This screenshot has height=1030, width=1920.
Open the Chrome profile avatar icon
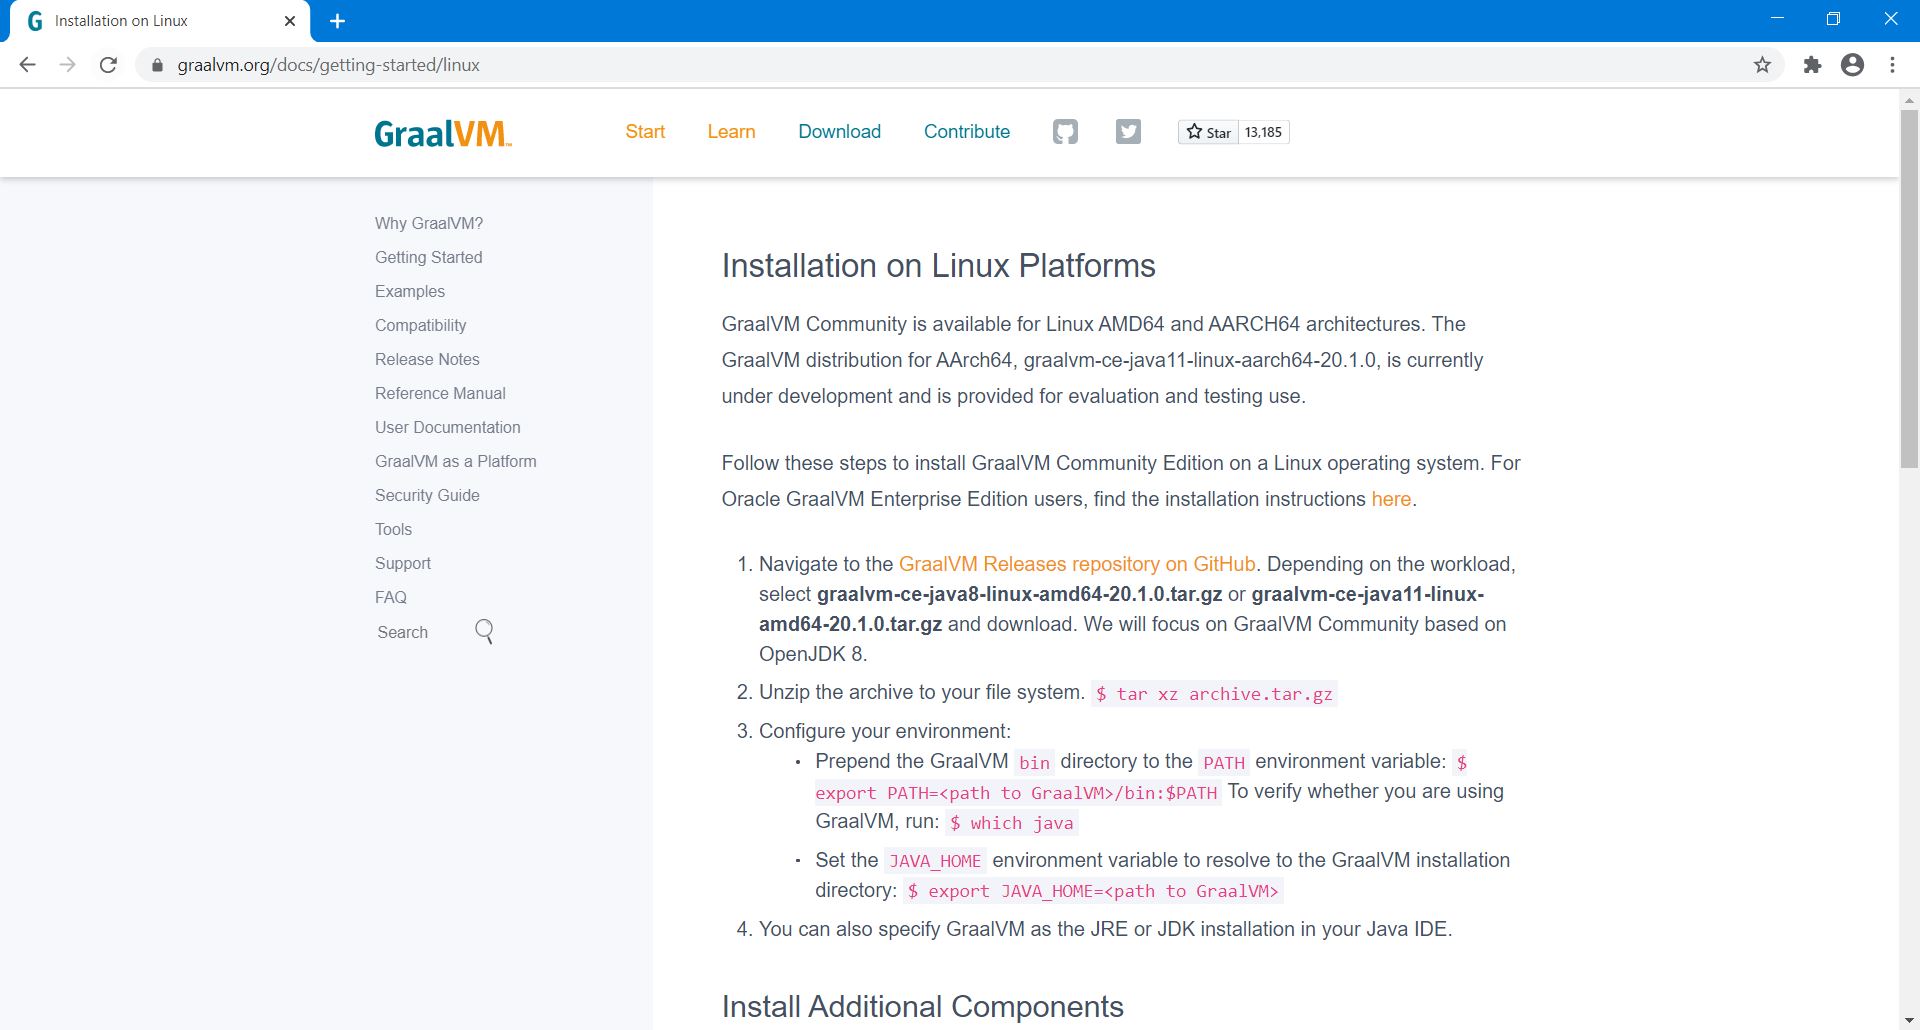[1852, 65]
